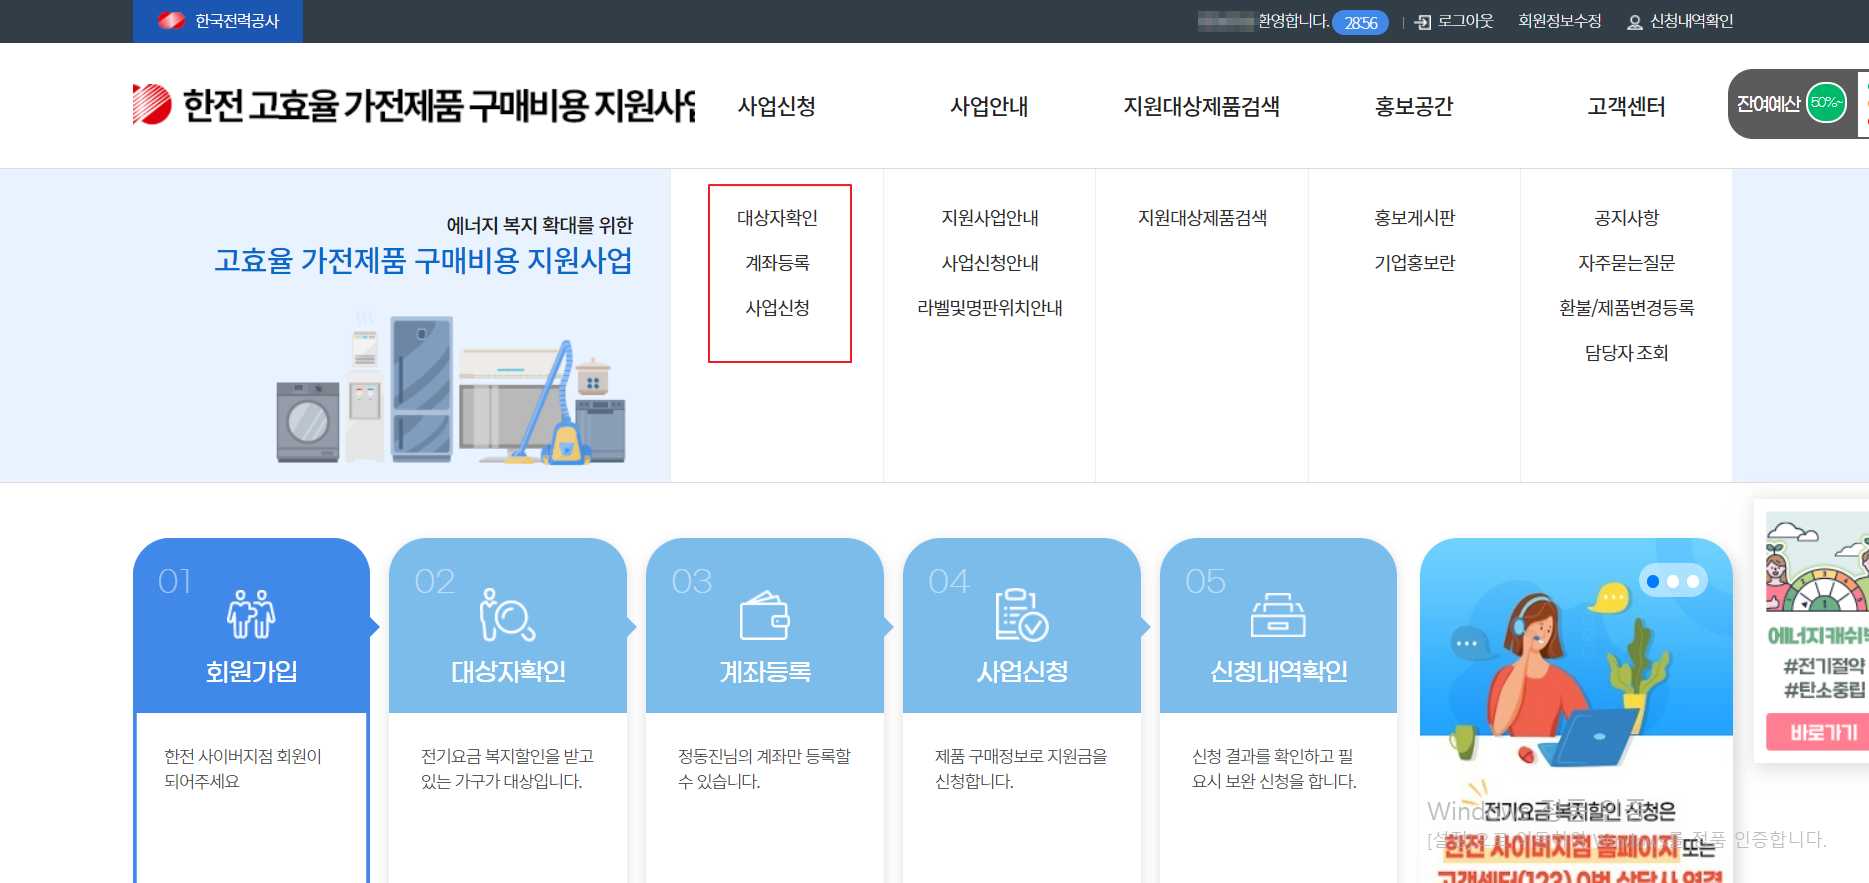Select 자주묻는질문 submenu item
This screenshot has width=1869, height=883.
coord(1627,263)
